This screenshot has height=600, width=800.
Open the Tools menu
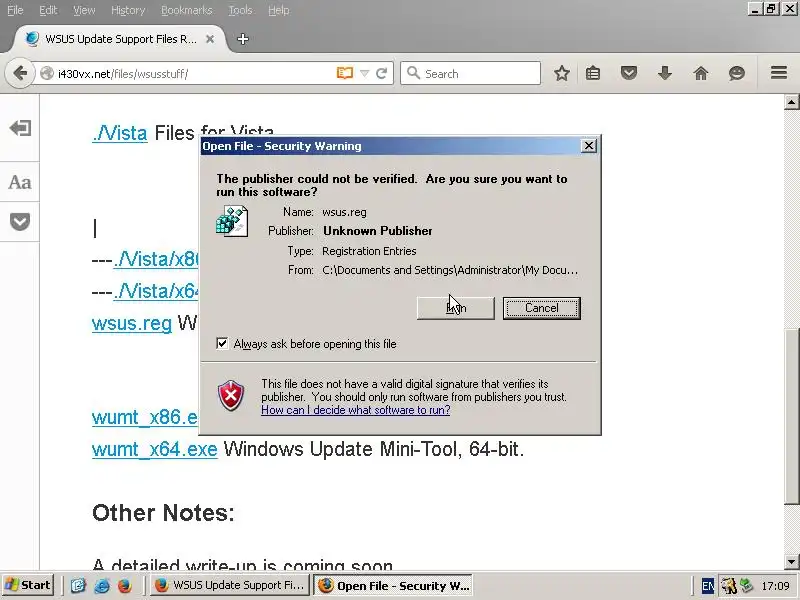pos(240,10)
